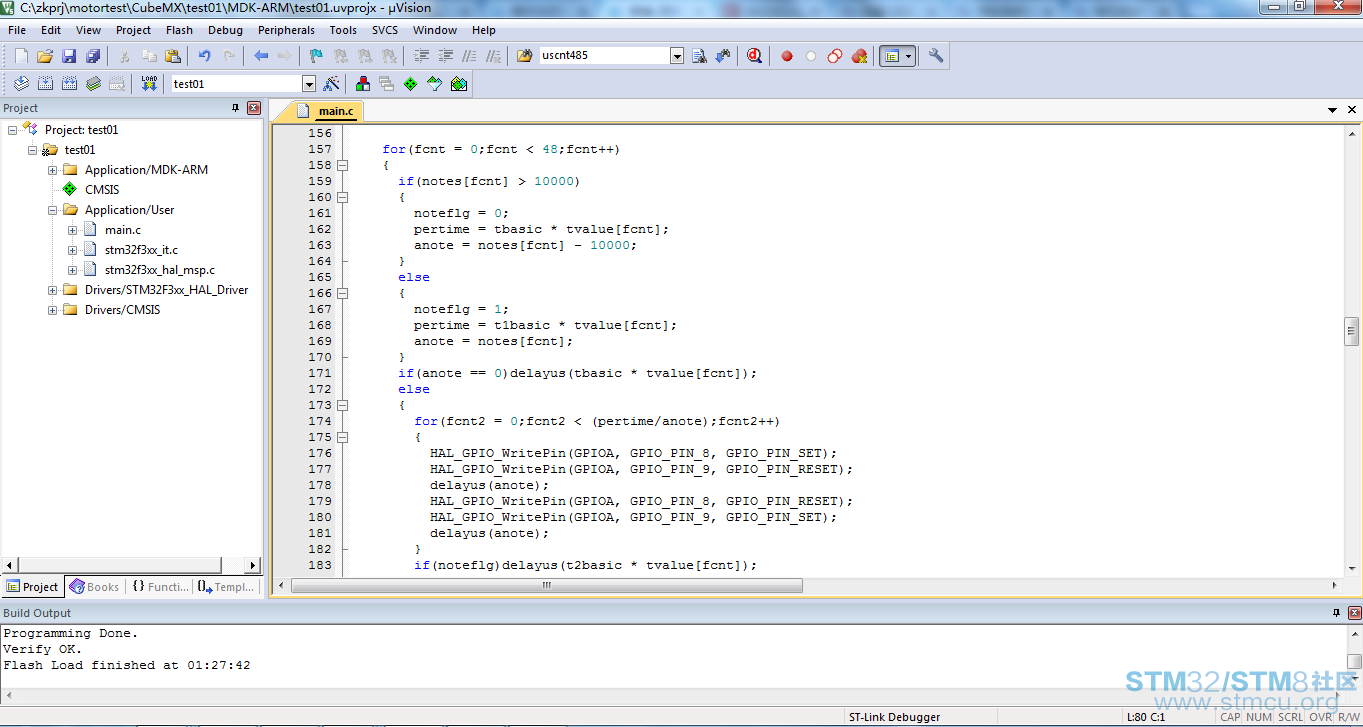Expand Drivers/CMSIS group
The width and height of the screenshot is (1363, 727).
tap(52, 310)
